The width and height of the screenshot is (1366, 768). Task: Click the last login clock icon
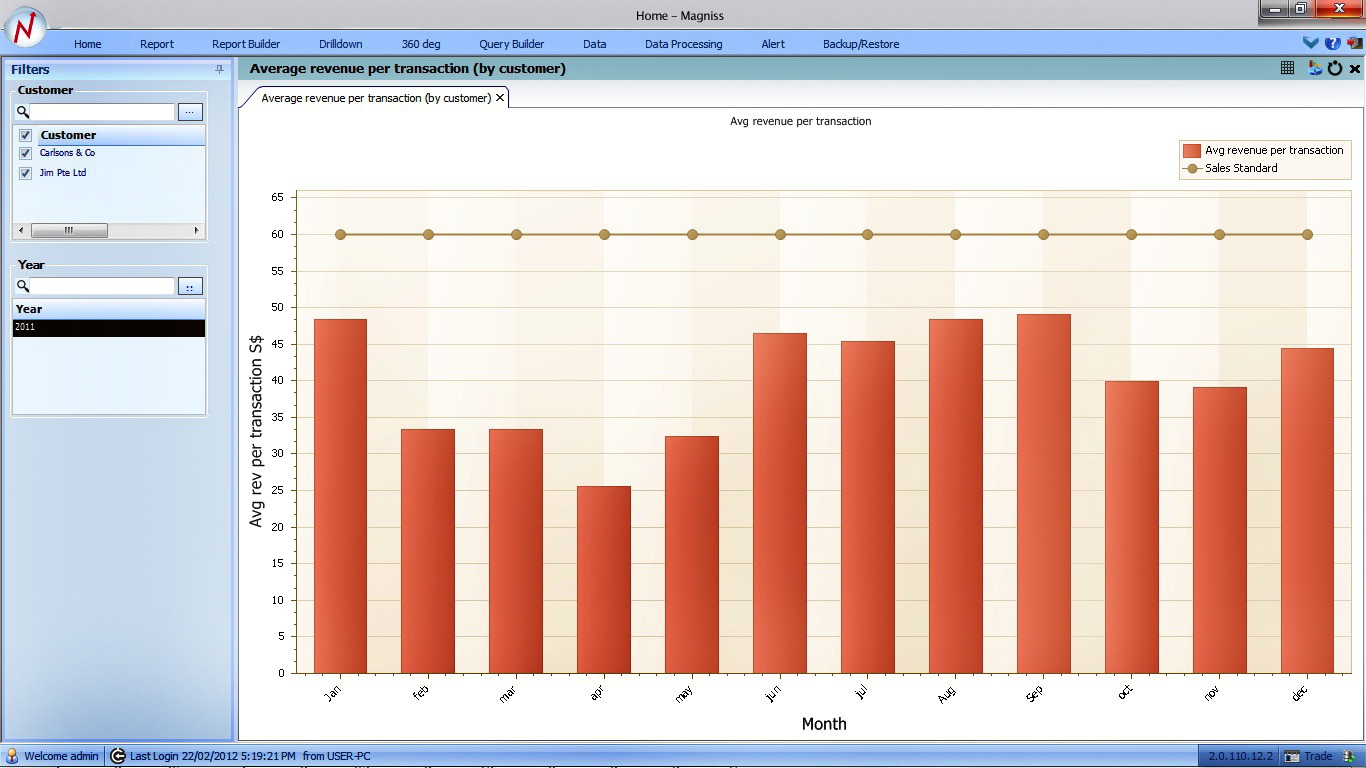coord(118,756)
